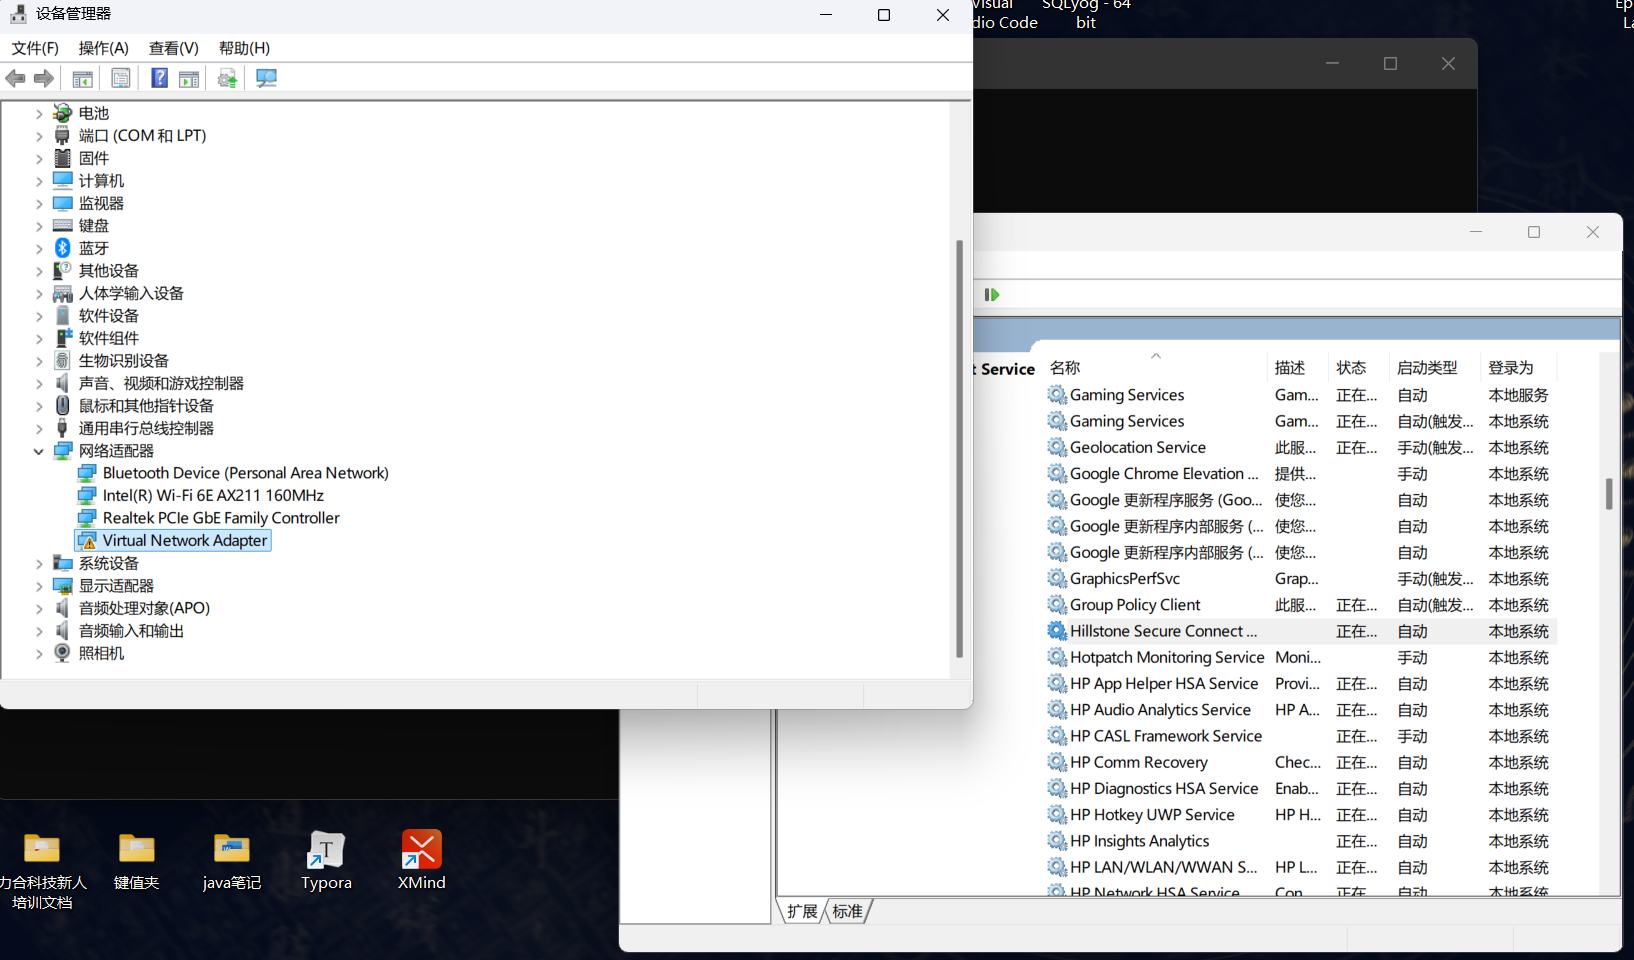Sort services by 描述 column header
1634x960 pixels.
[x=1297, y=367]
